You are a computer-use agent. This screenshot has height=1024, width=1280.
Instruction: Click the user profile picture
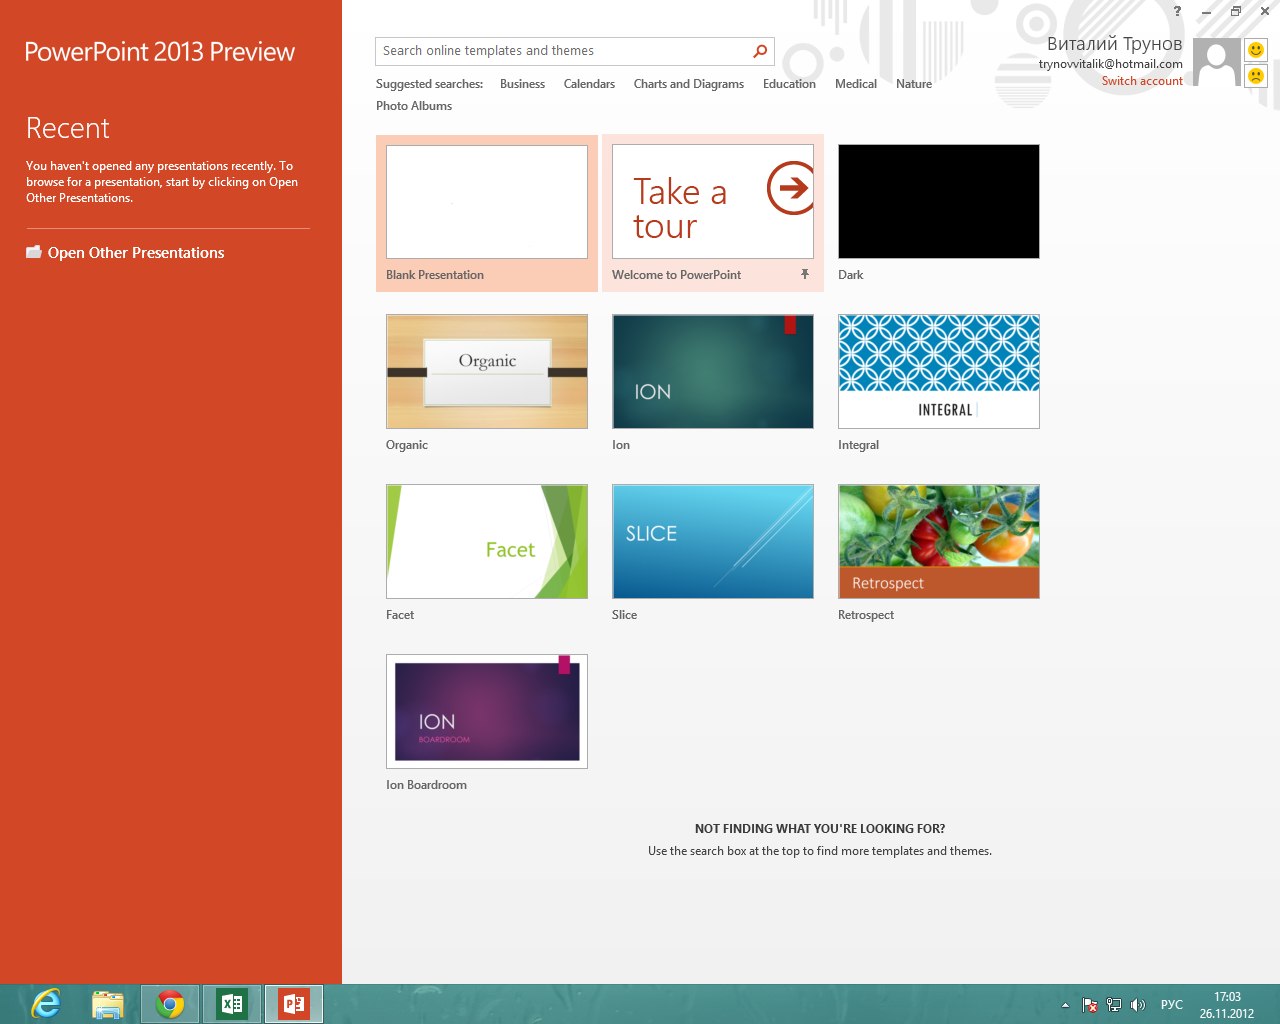pos(1217,62)
